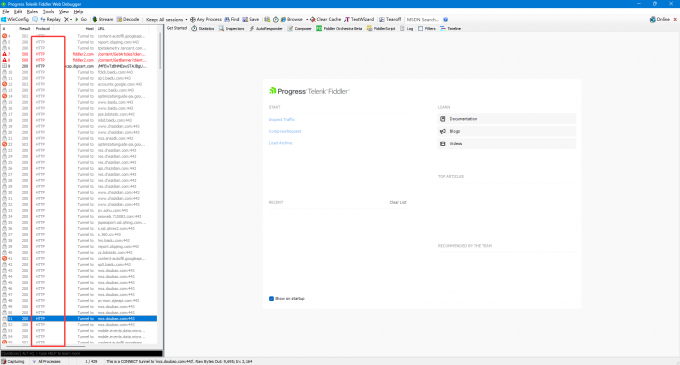Image resolution: width=680 pixels, height=365 pixels.
Task: Click into MSDN Search field
Action: tap(423, 20)
